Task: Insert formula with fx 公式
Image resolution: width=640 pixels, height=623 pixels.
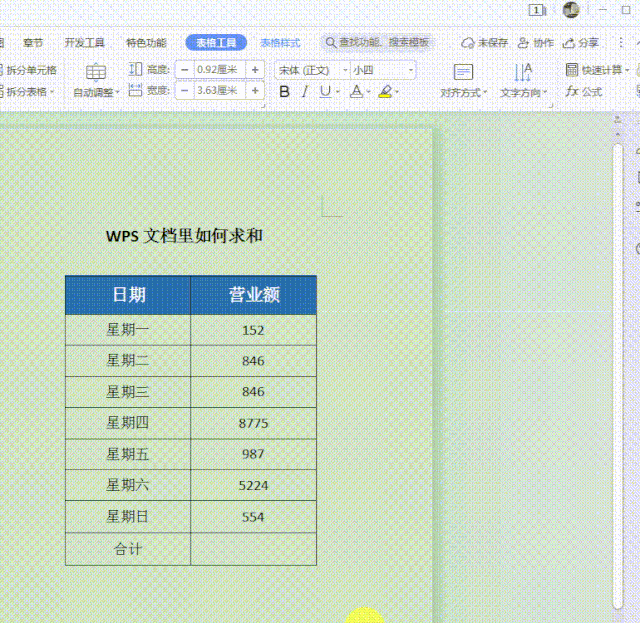Action: click(584, 91)
